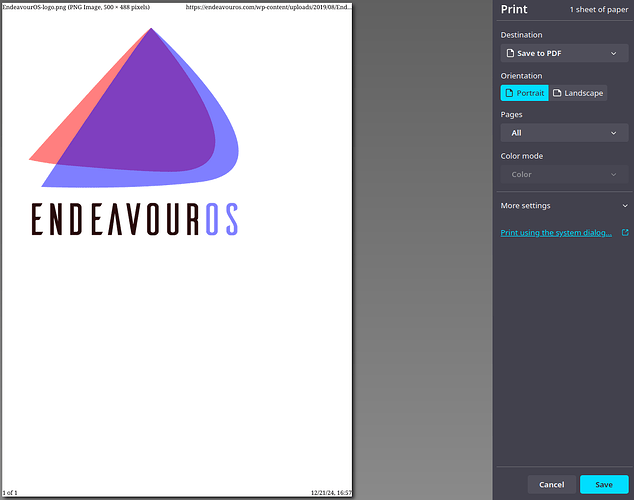Screen dimensions: 634x500
Task: Select Landscape orientation
Action: click(578, 93)
